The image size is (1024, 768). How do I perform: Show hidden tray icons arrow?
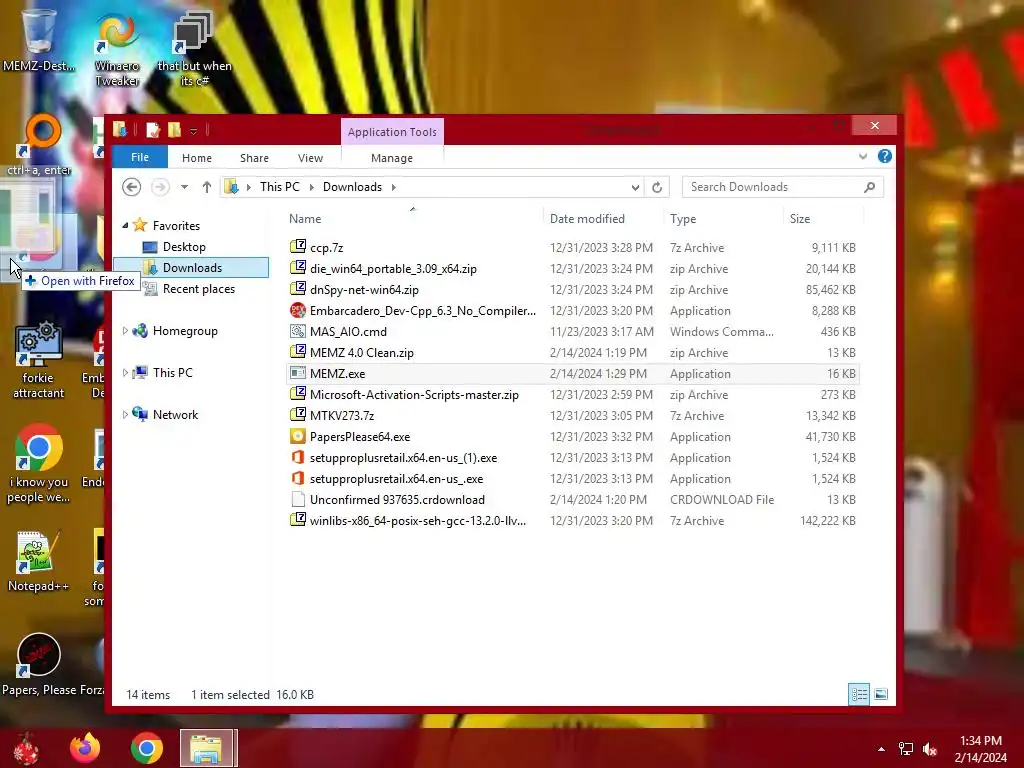(882, 749)
